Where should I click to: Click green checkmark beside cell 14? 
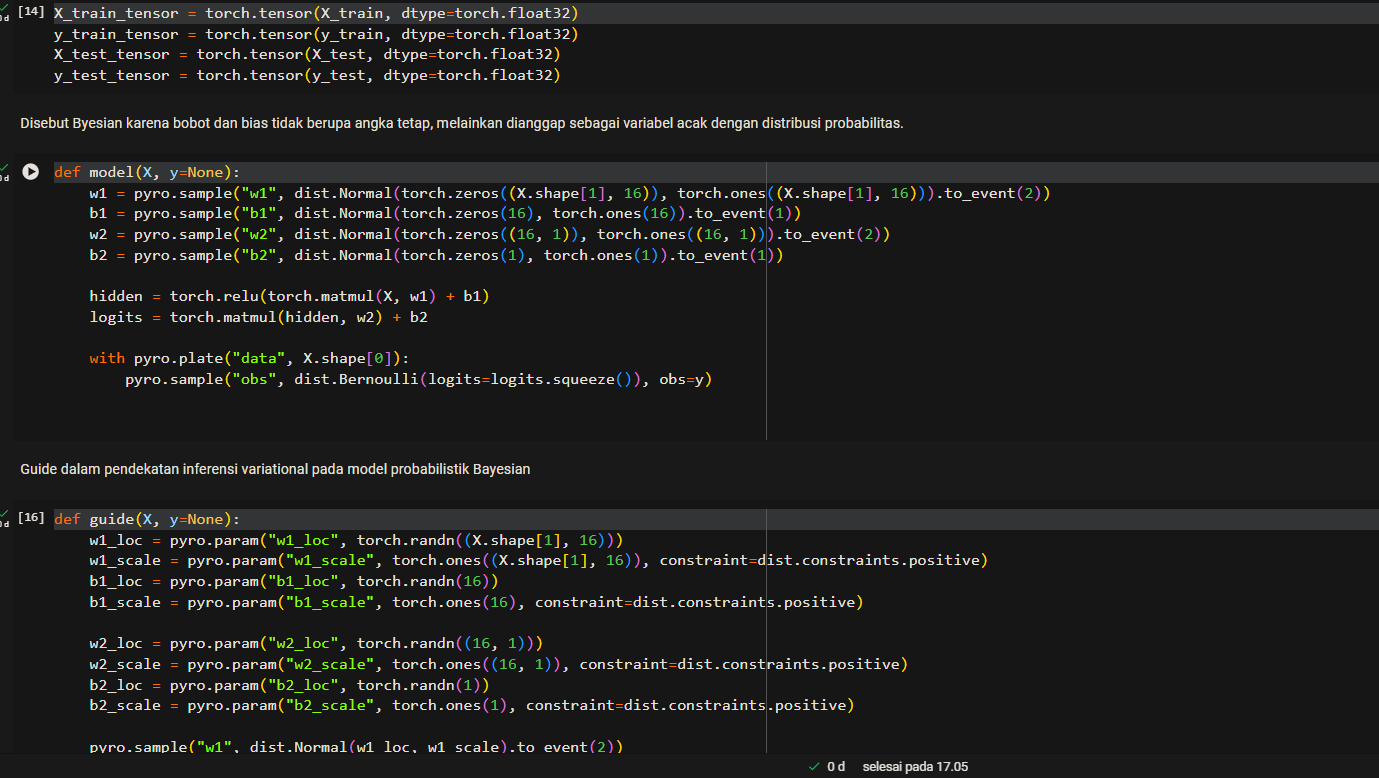coord(4,8)
